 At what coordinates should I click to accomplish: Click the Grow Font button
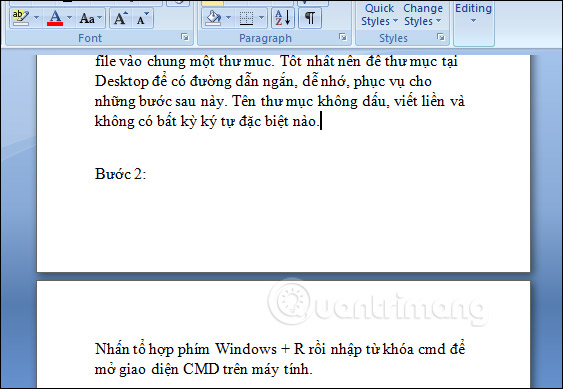(x=120, y=18)
